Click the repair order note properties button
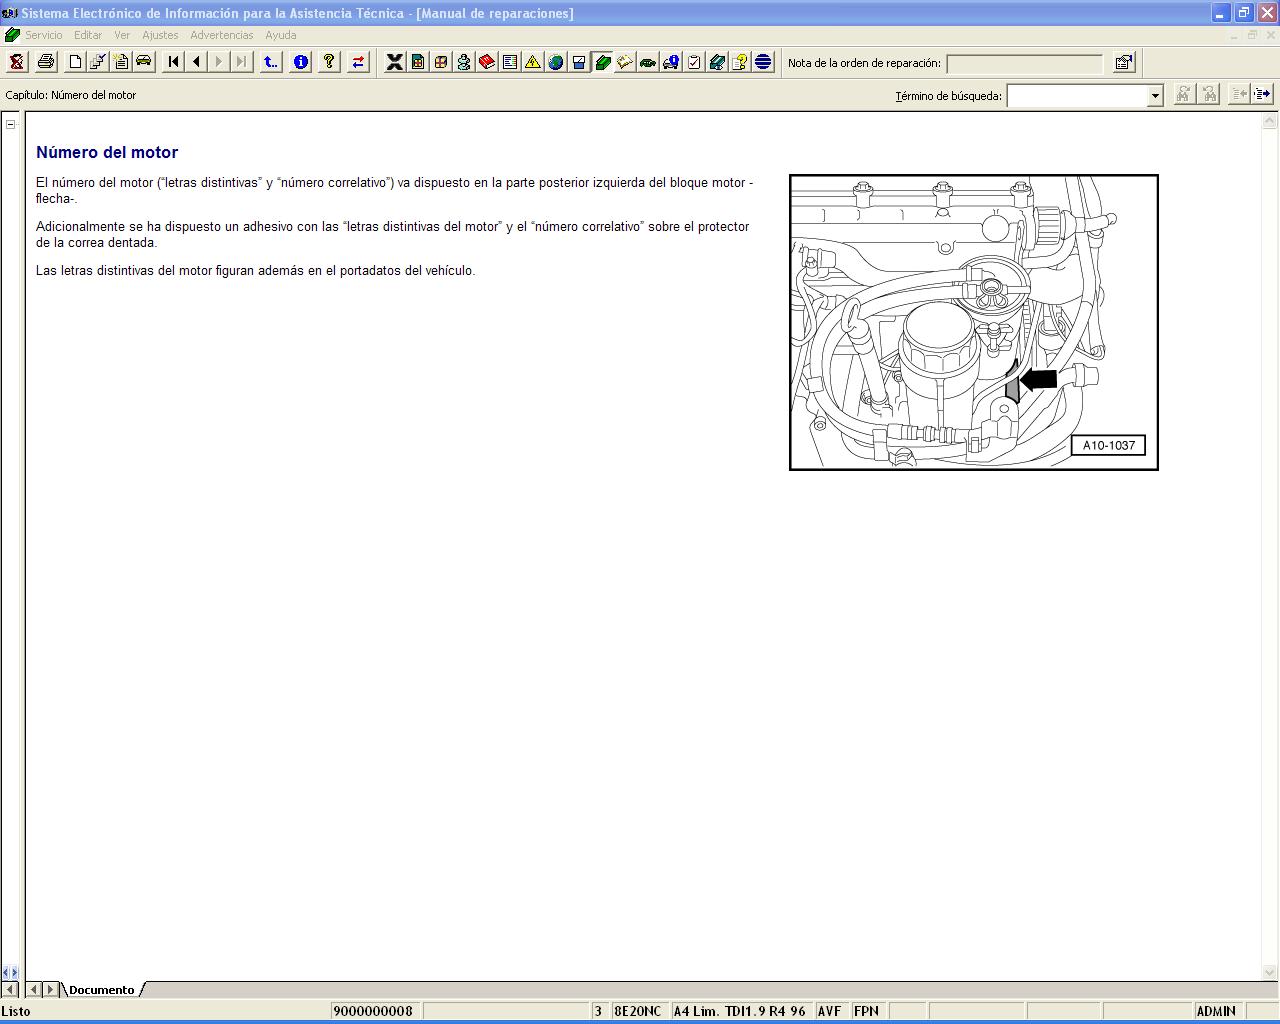Viewport: 1280px width, 1024px height. point(1124,63)
